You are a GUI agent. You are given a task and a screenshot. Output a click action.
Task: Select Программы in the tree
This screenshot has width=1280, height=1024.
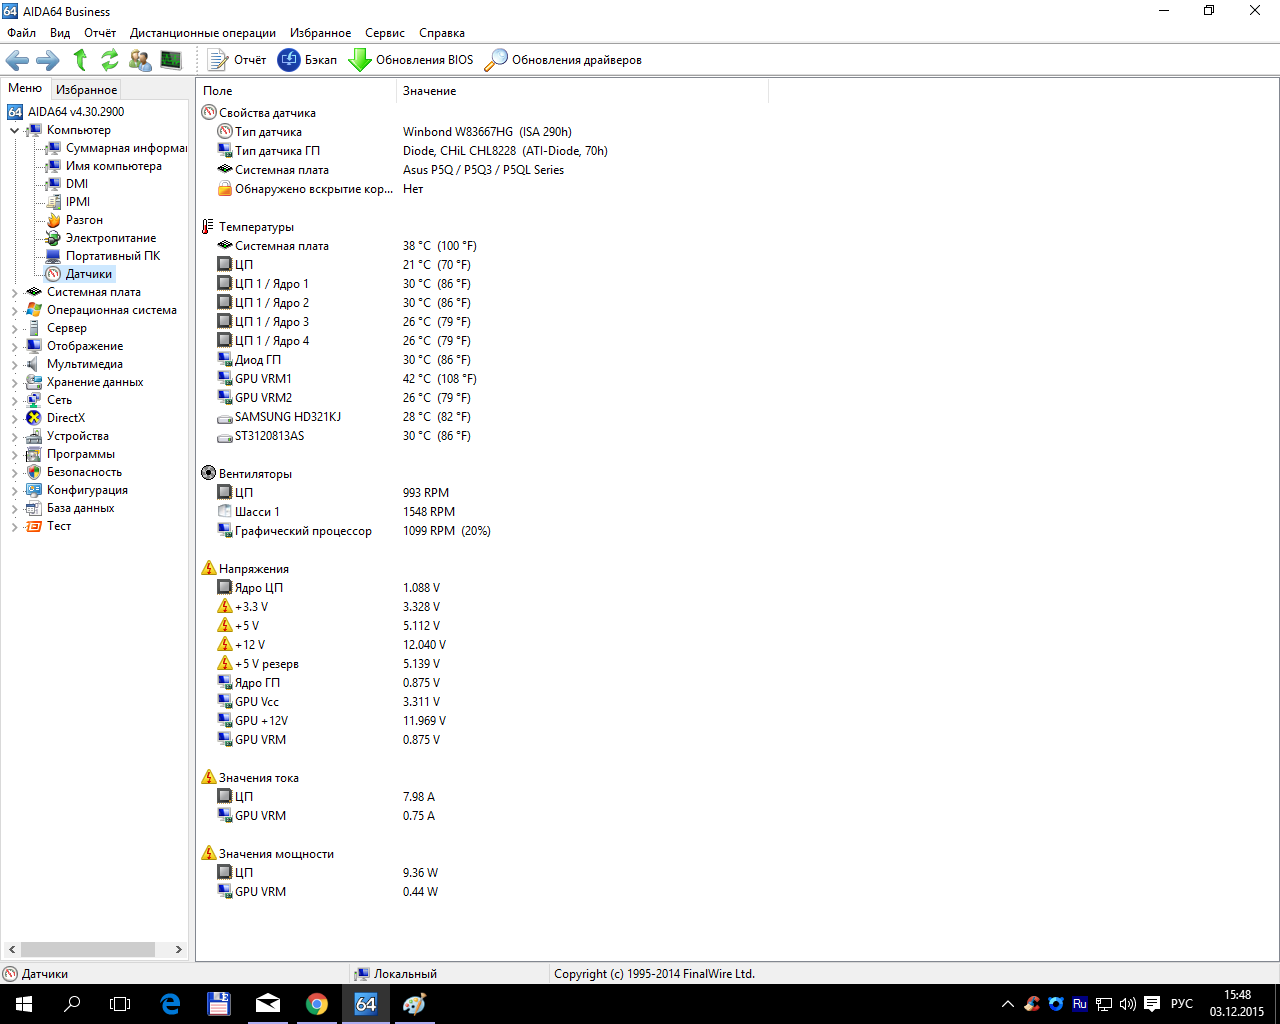point(81,454)
